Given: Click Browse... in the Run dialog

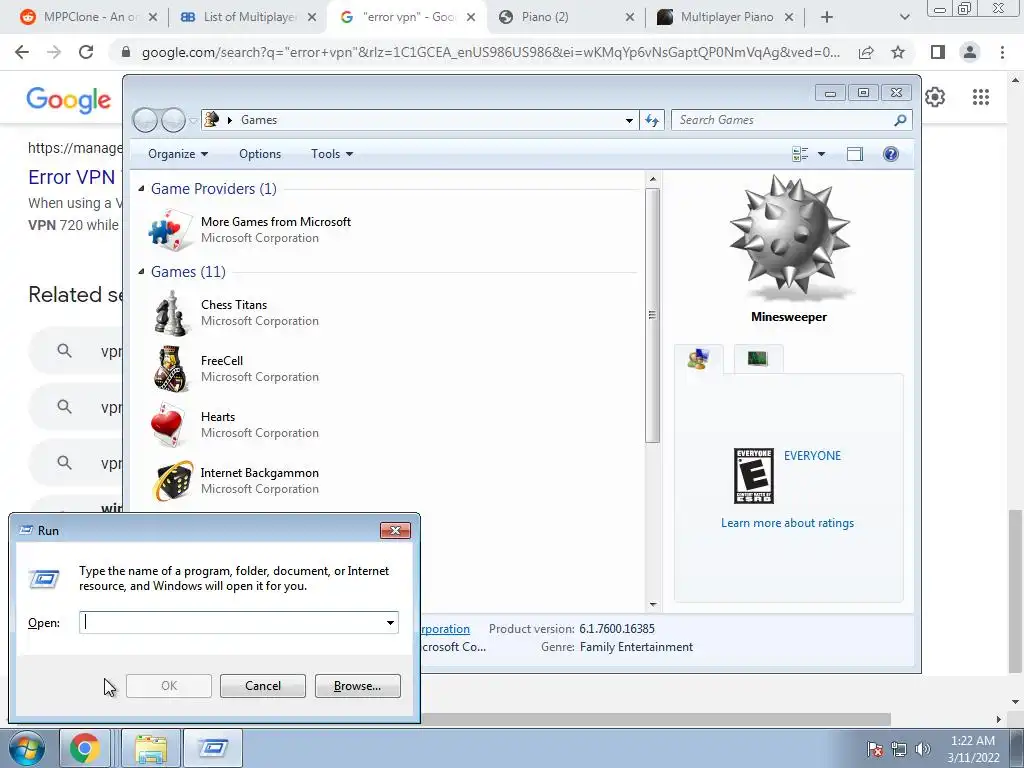Looking at the screenshot, I should tap(357, 686).
